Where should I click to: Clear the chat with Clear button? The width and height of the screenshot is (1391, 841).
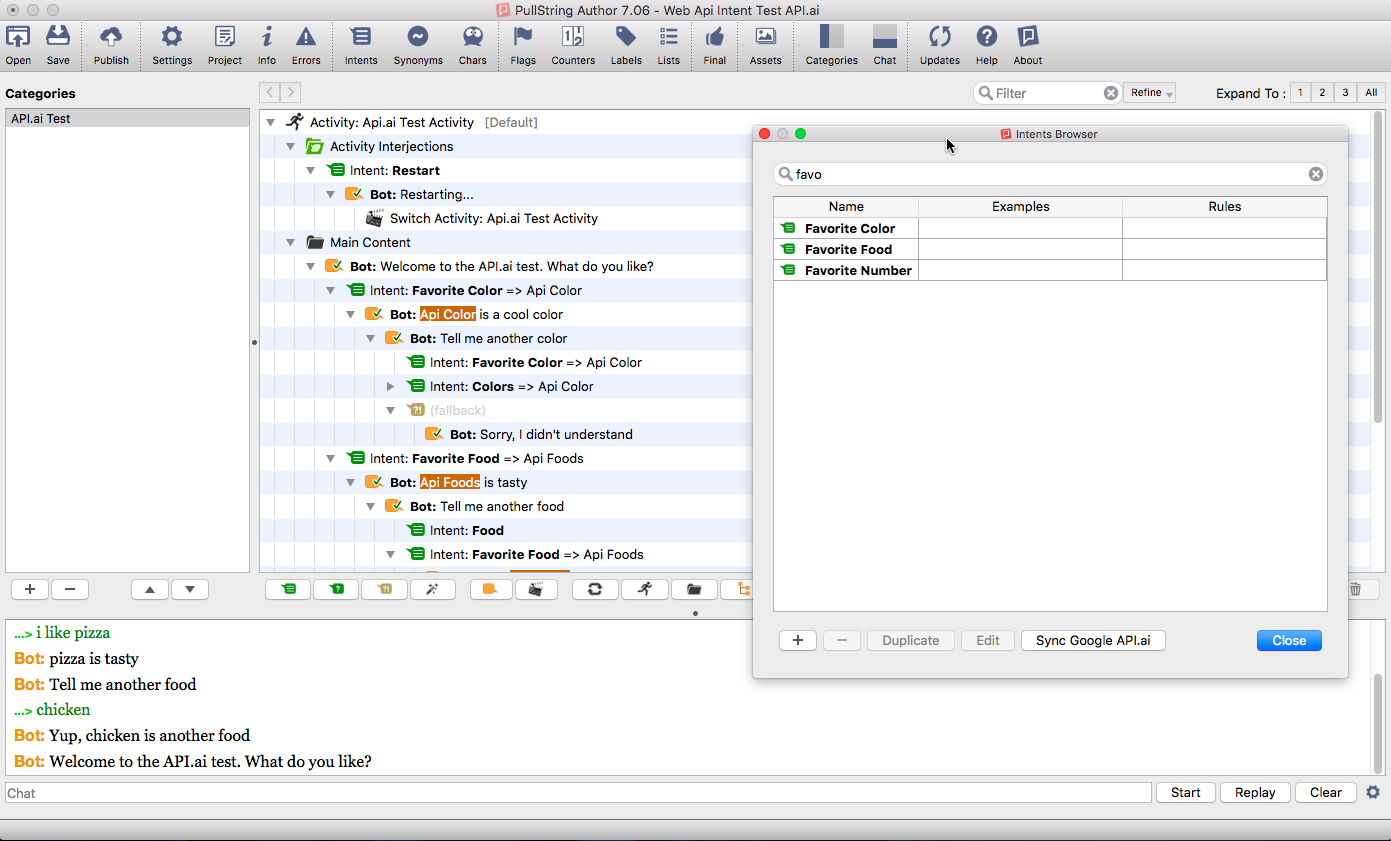[1326, 792]
